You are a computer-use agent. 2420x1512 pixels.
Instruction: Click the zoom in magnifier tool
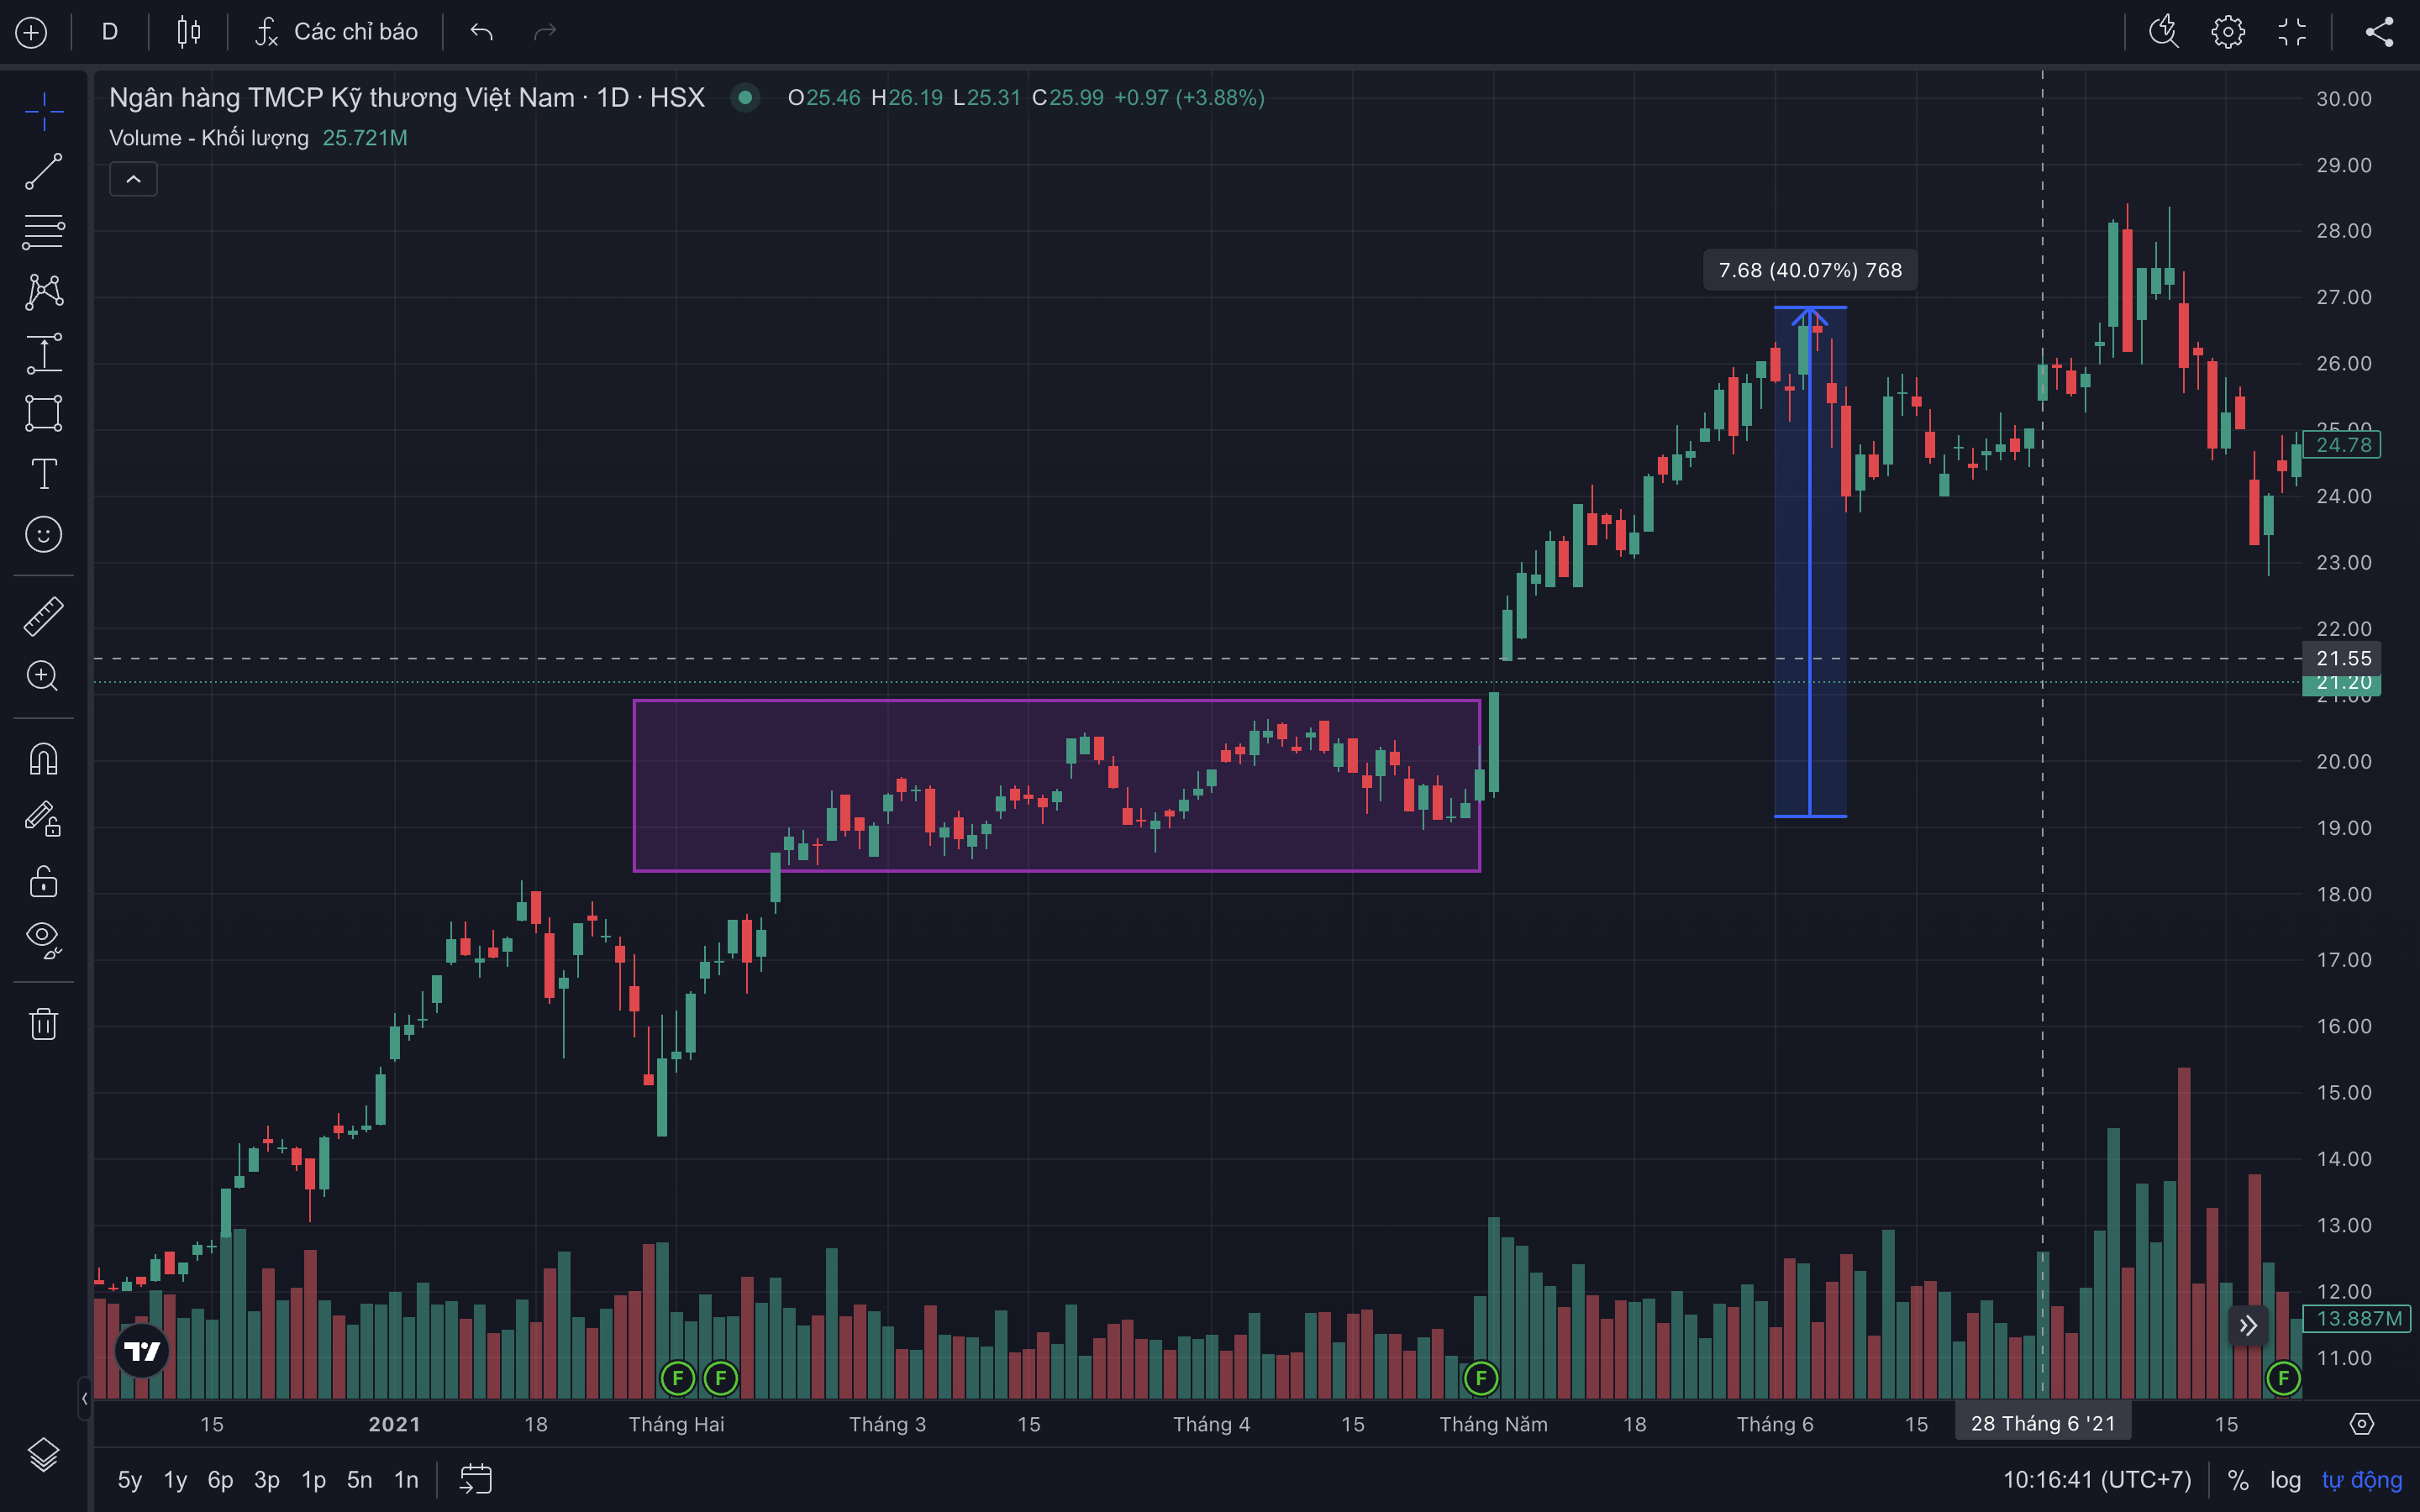(43, 676)
